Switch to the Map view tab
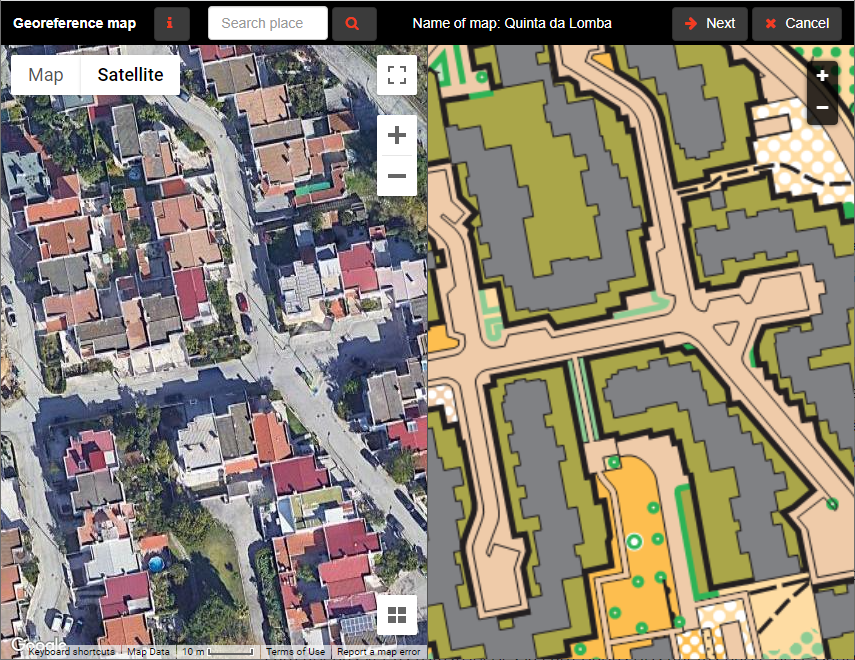 [x=46, y=75]
